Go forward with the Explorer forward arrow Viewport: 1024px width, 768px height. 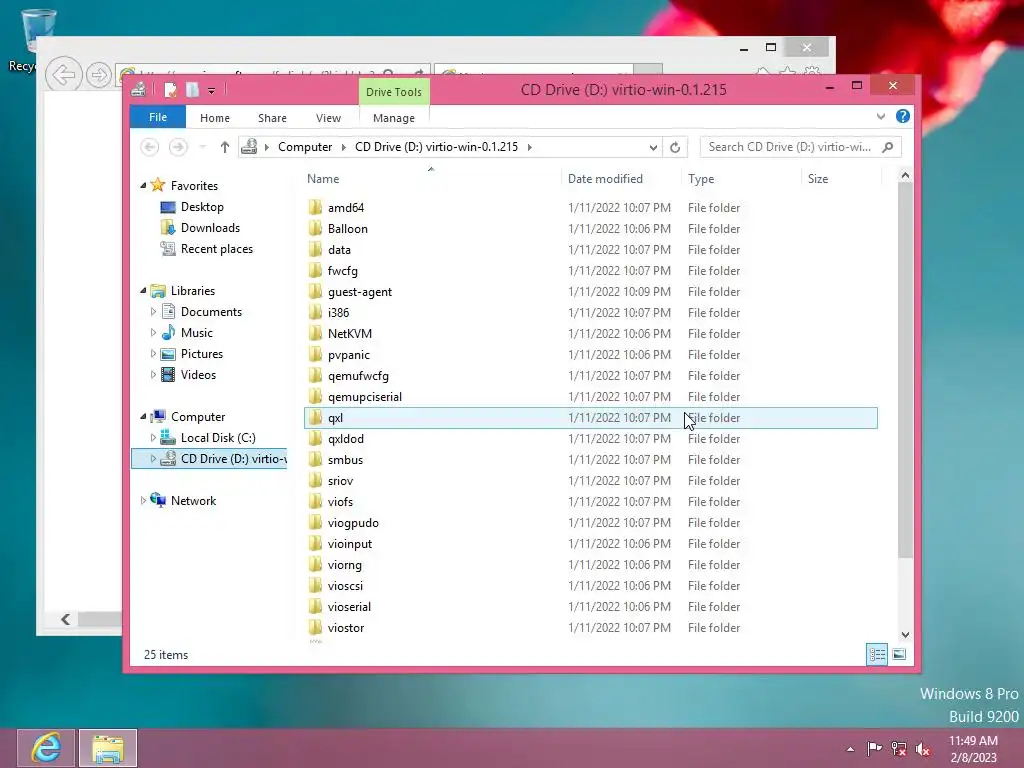178,147
